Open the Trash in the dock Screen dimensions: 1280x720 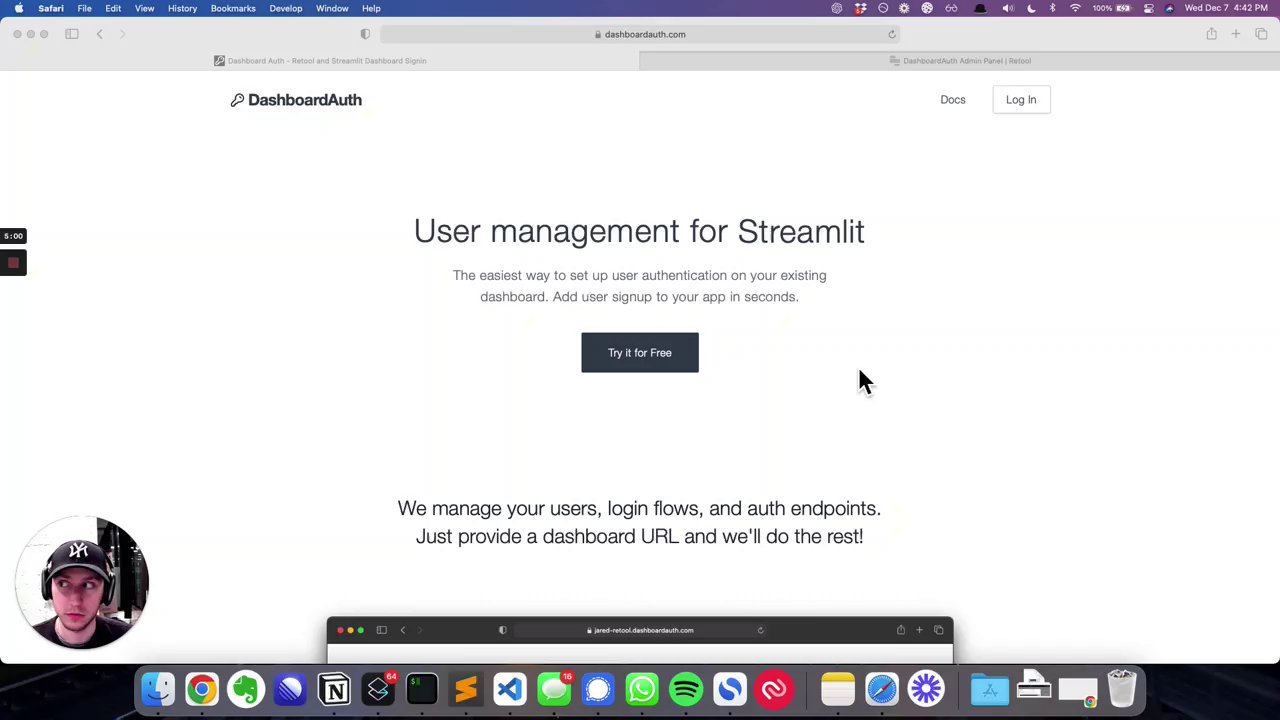pyautogui.click(x=1122, y=689)
